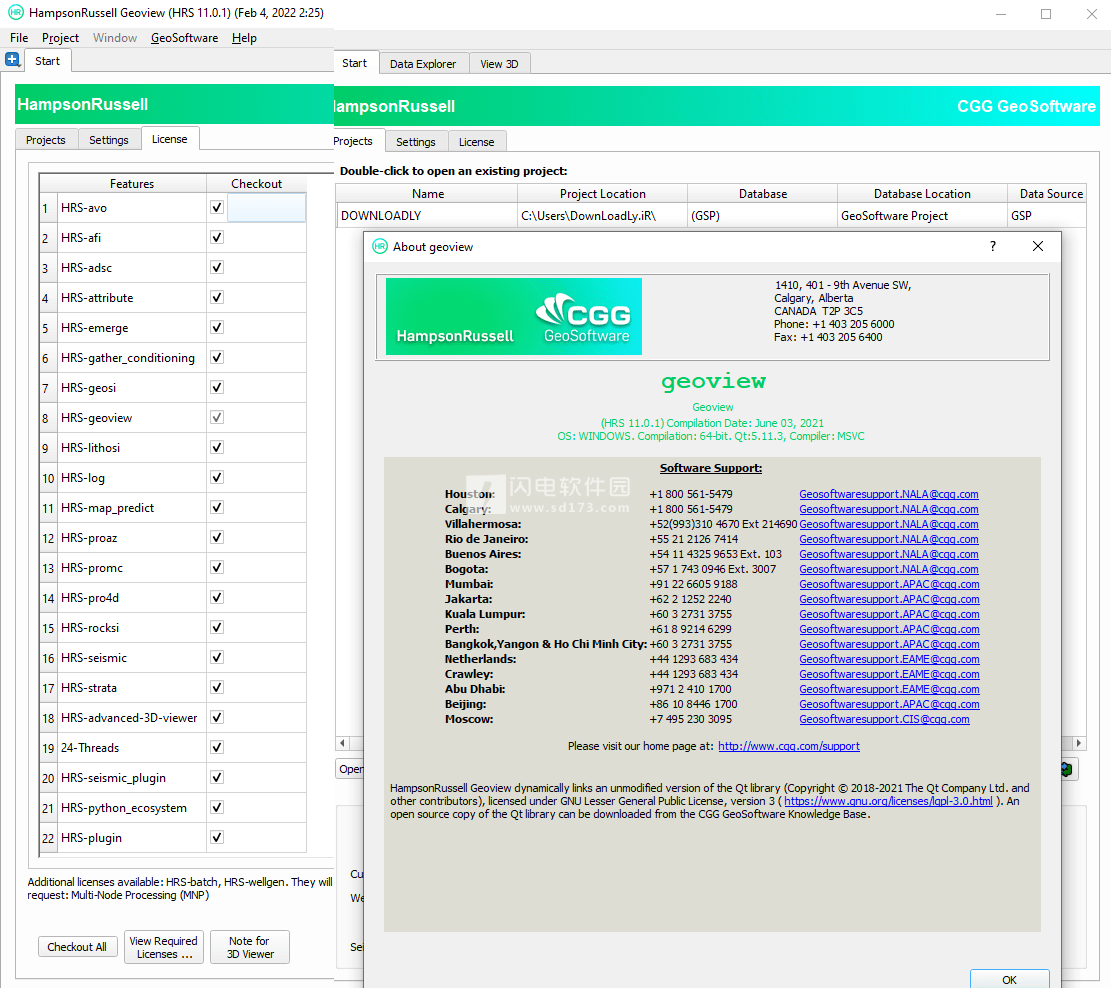1111x988 pixels.
Task: Open the GNU LGPL-3.0 license link
Action: [x=889, y=801]
